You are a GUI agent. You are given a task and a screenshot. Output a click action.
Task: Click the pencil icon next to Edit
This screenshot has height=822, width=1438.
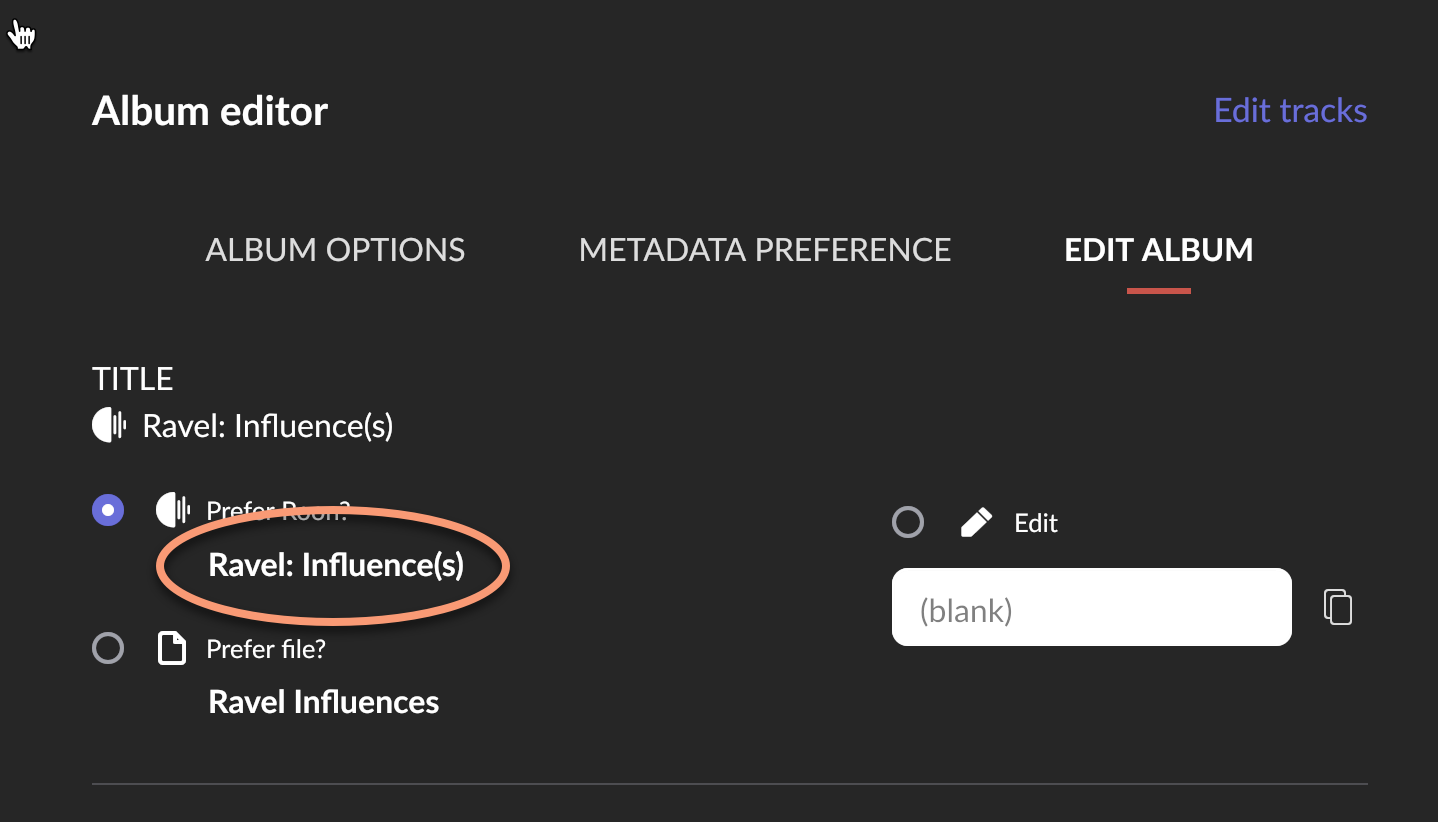976,522
